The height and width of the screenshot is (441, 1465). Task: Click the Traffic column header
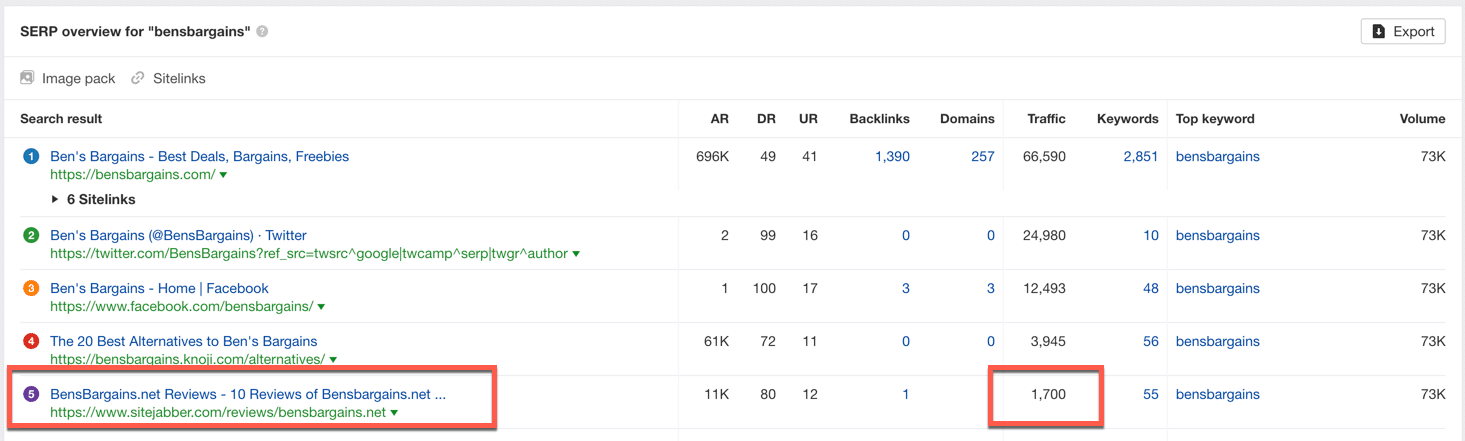point(1046,119)
